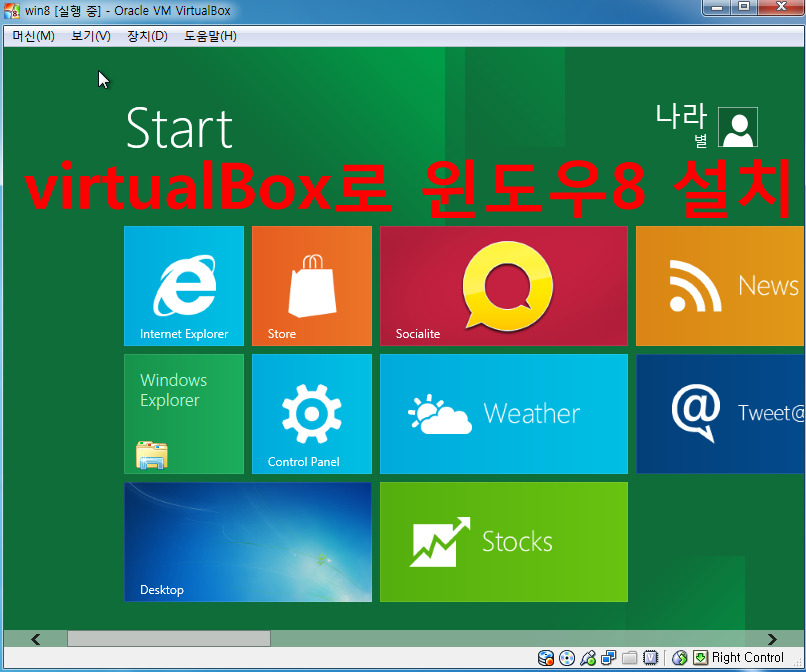Image resolution: width=806 pixels, height=672 pixels.
Task: Click the optical disc status icon
Action: point(567,658)
